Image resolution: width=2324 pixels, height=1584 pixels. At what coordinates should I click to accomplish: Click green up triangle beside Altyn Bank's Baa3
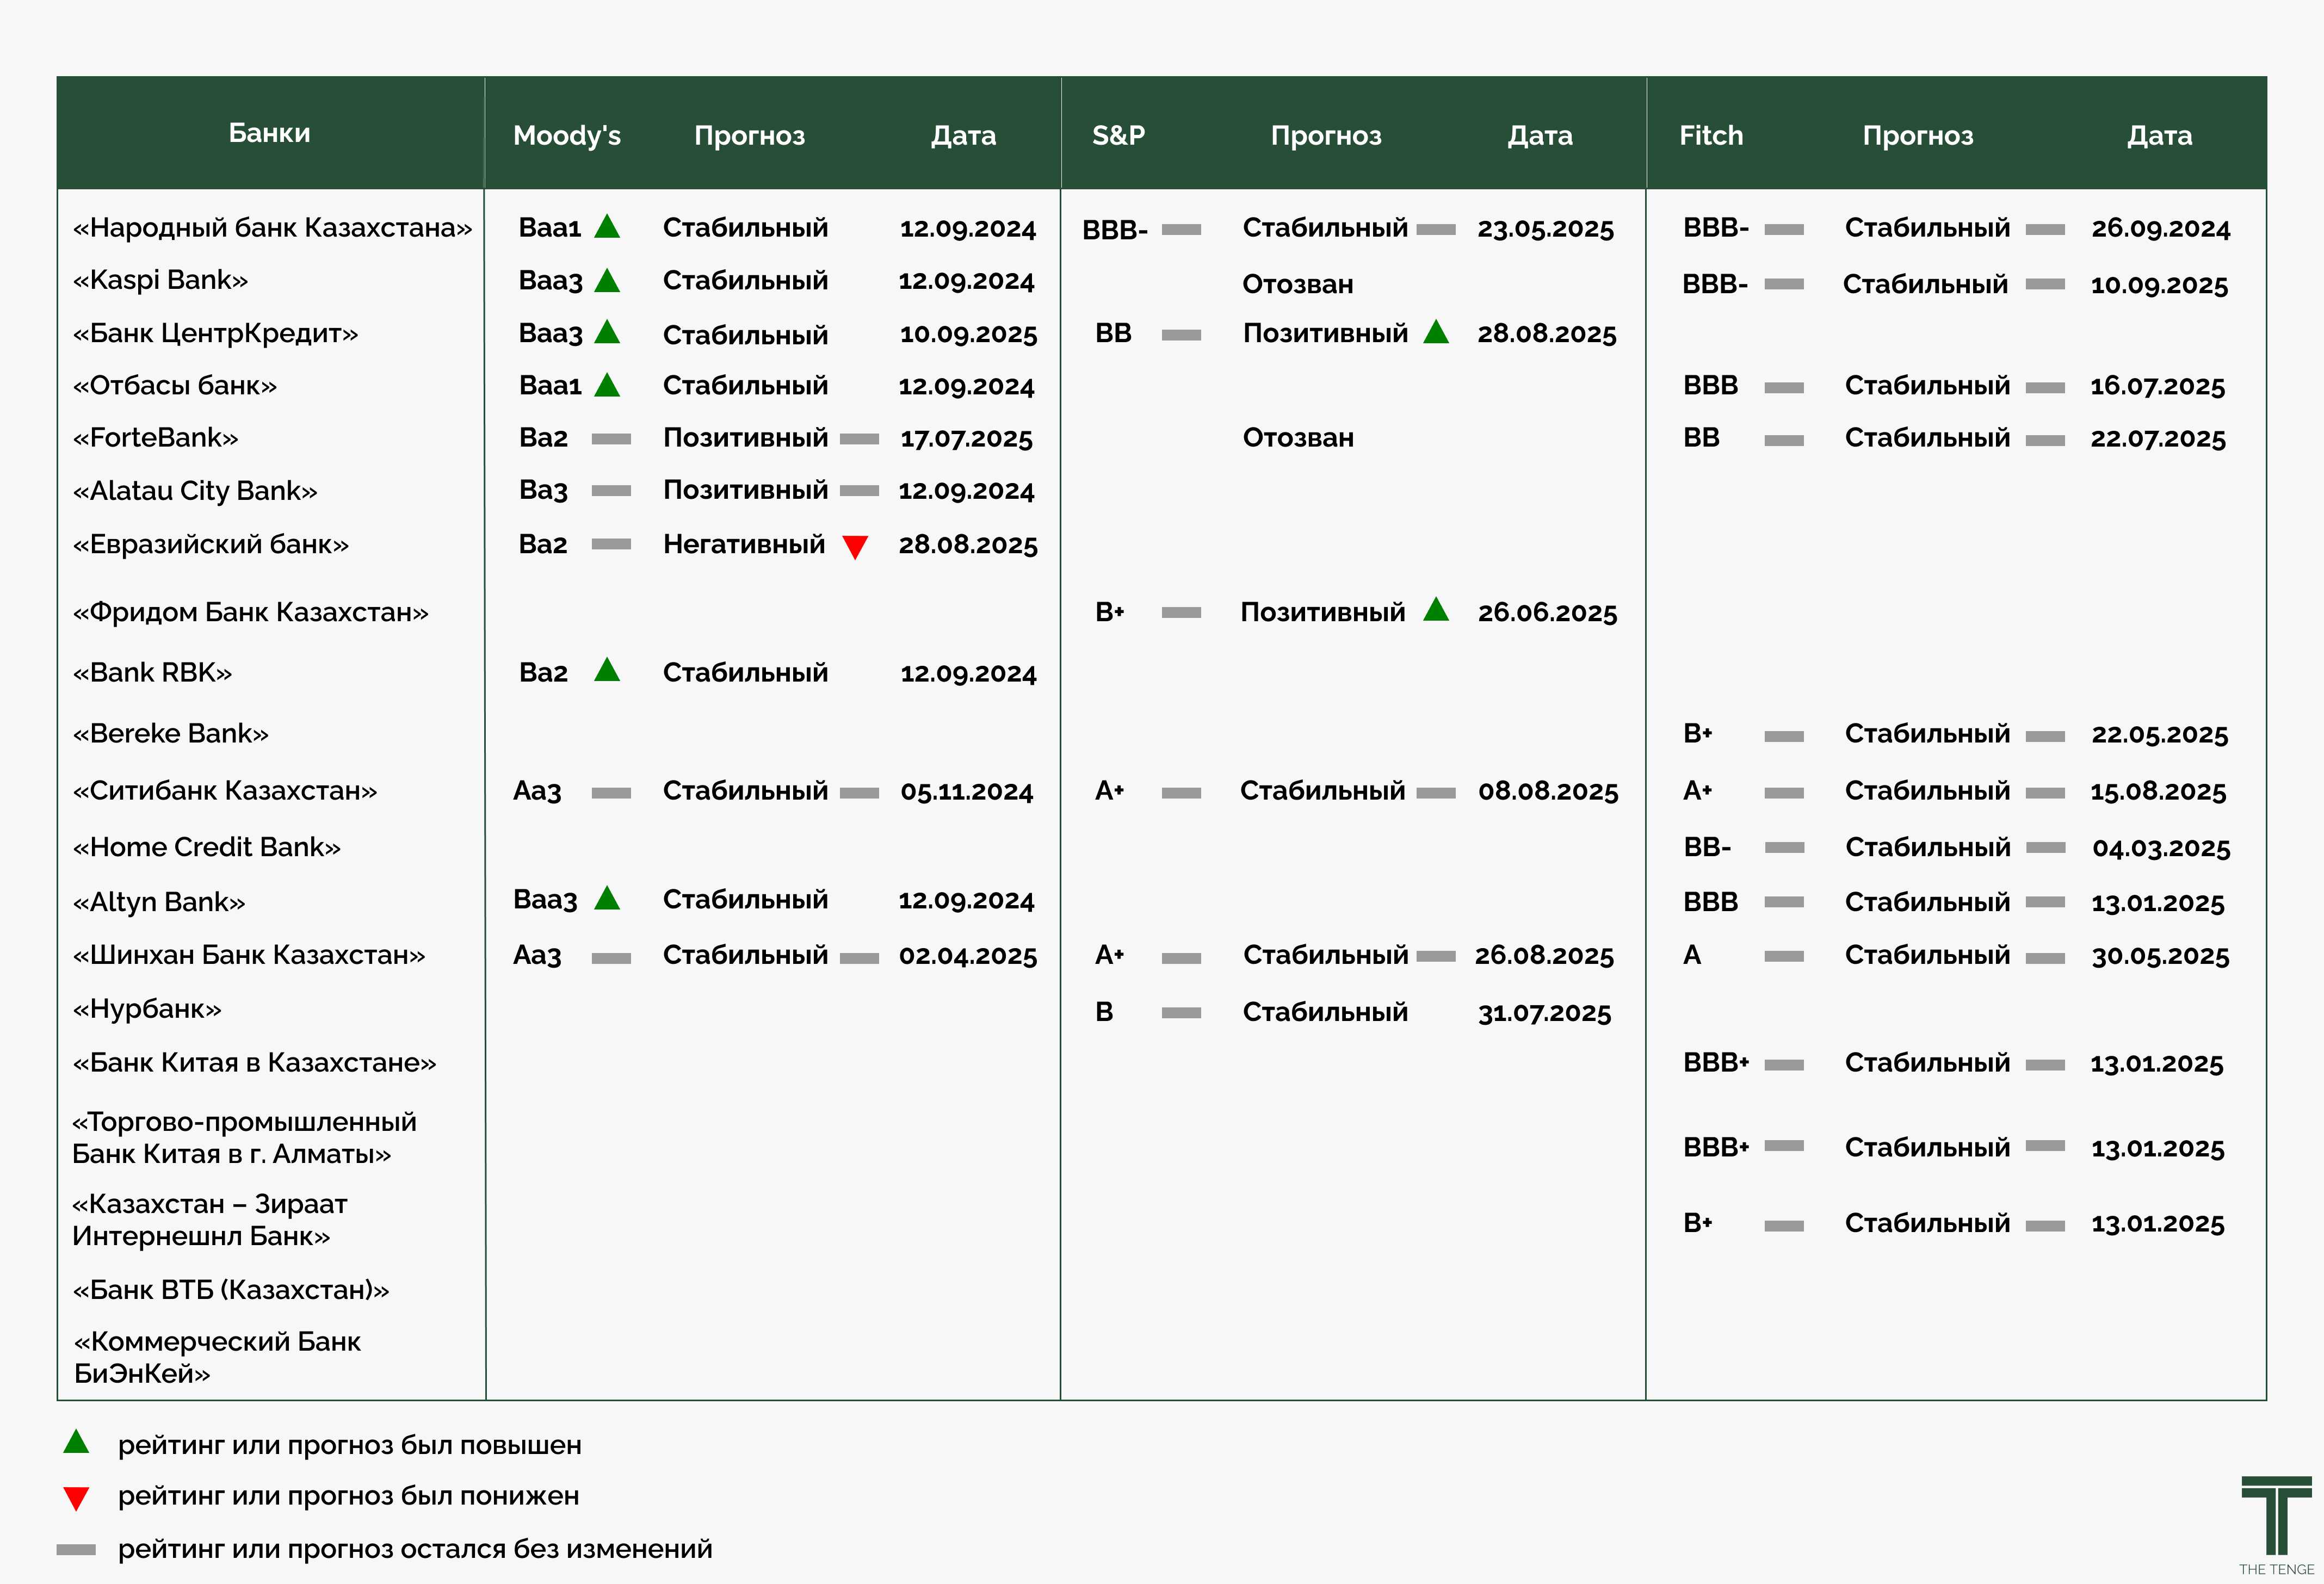607,898
